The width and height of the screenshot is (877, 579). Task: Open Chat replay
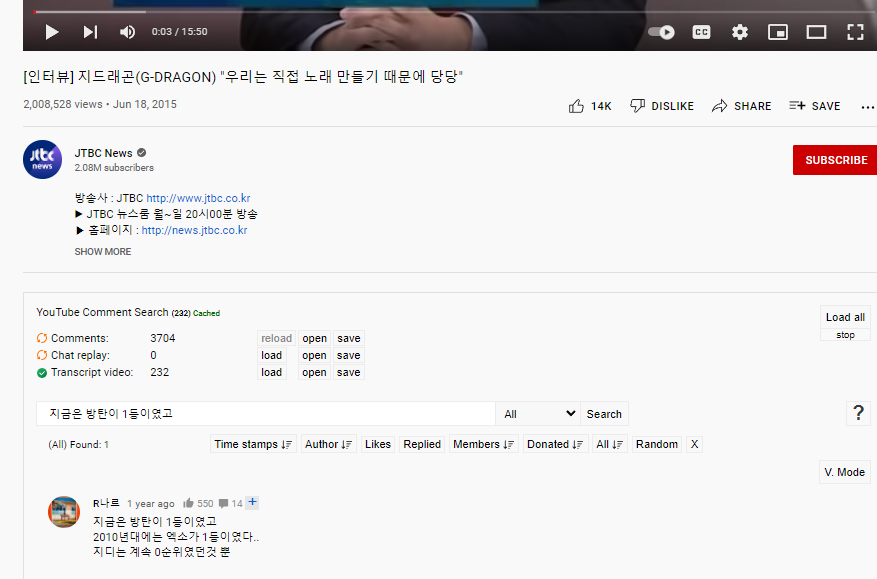(314, 355)
